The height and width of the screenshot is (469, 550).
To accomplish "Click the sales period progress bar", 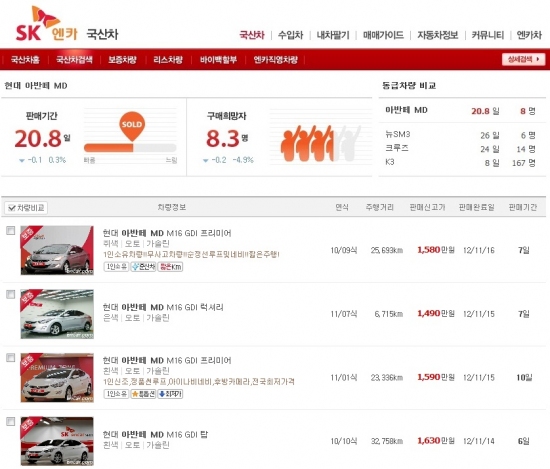I will 130,148.
